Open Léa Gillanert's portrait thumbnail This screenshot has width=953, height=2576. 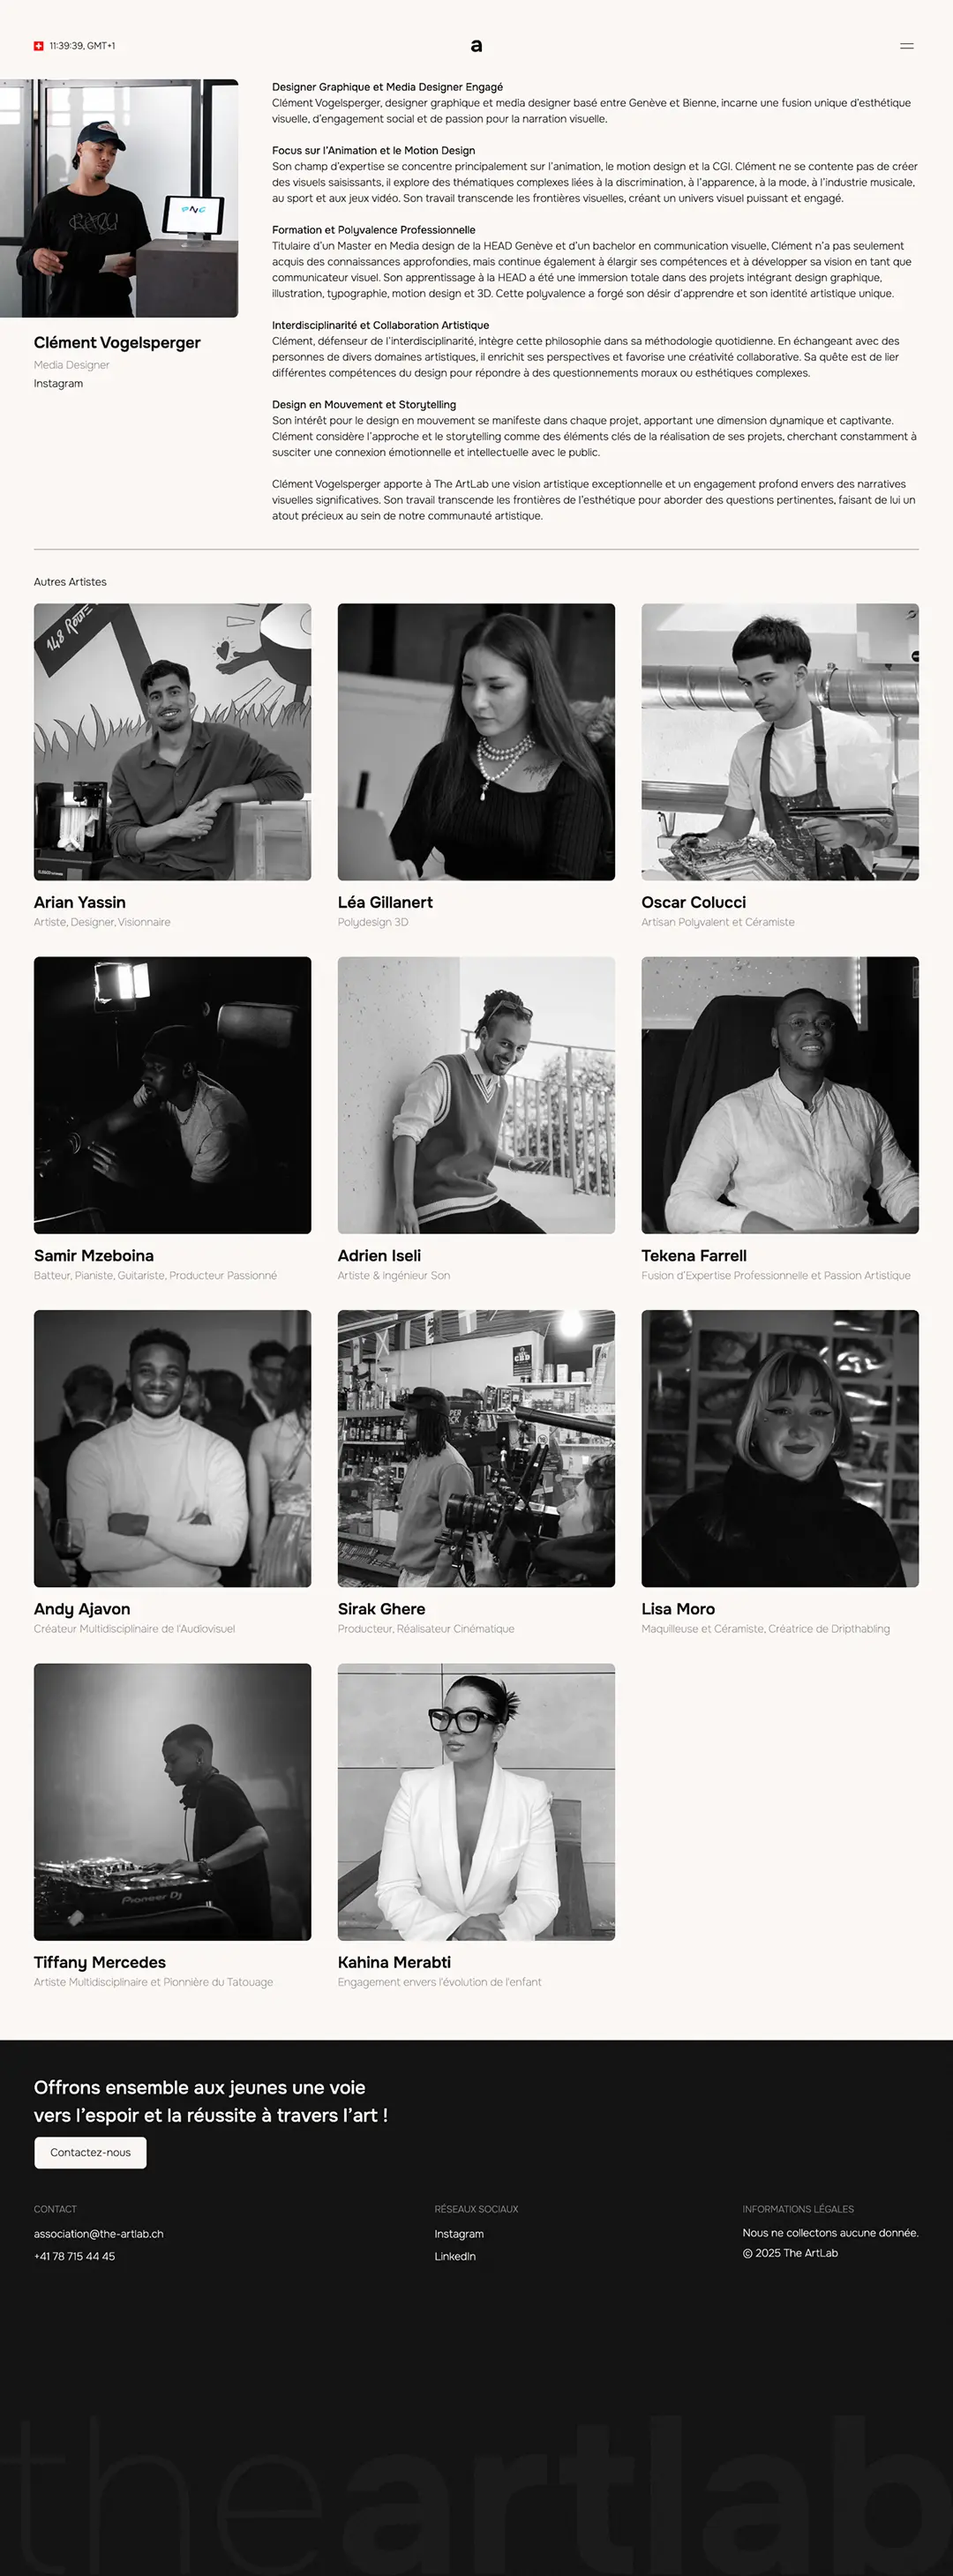pos(476,742)
